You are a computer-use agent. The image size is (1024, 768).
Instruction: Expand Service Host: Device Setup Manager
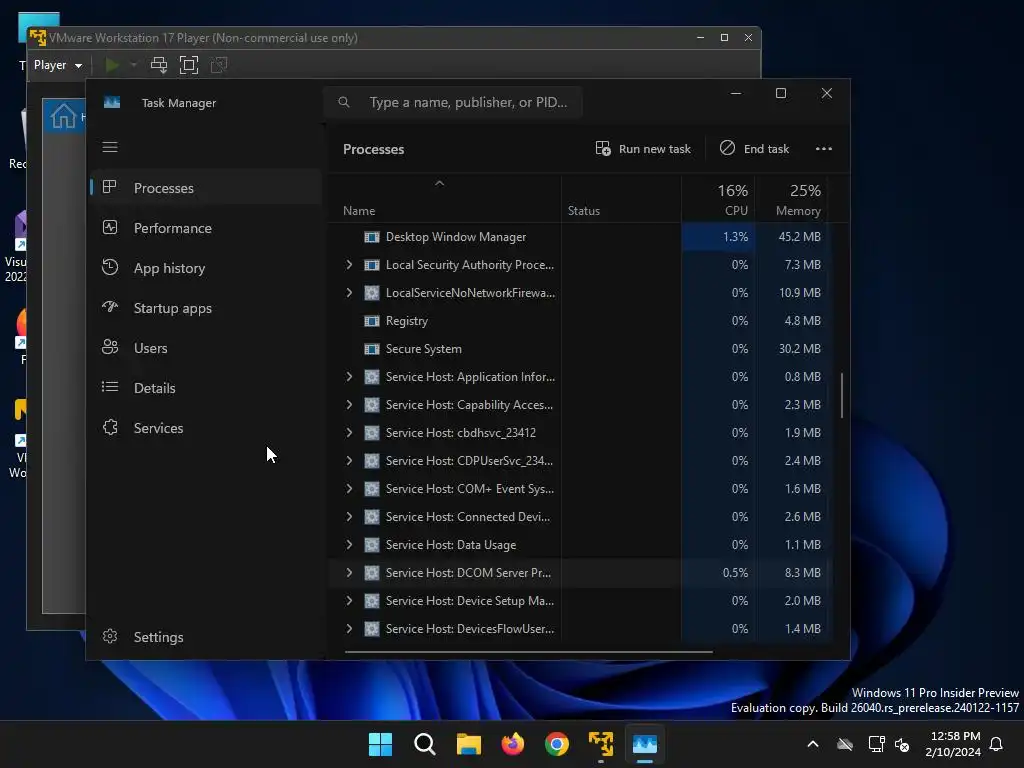pos(349,601)
